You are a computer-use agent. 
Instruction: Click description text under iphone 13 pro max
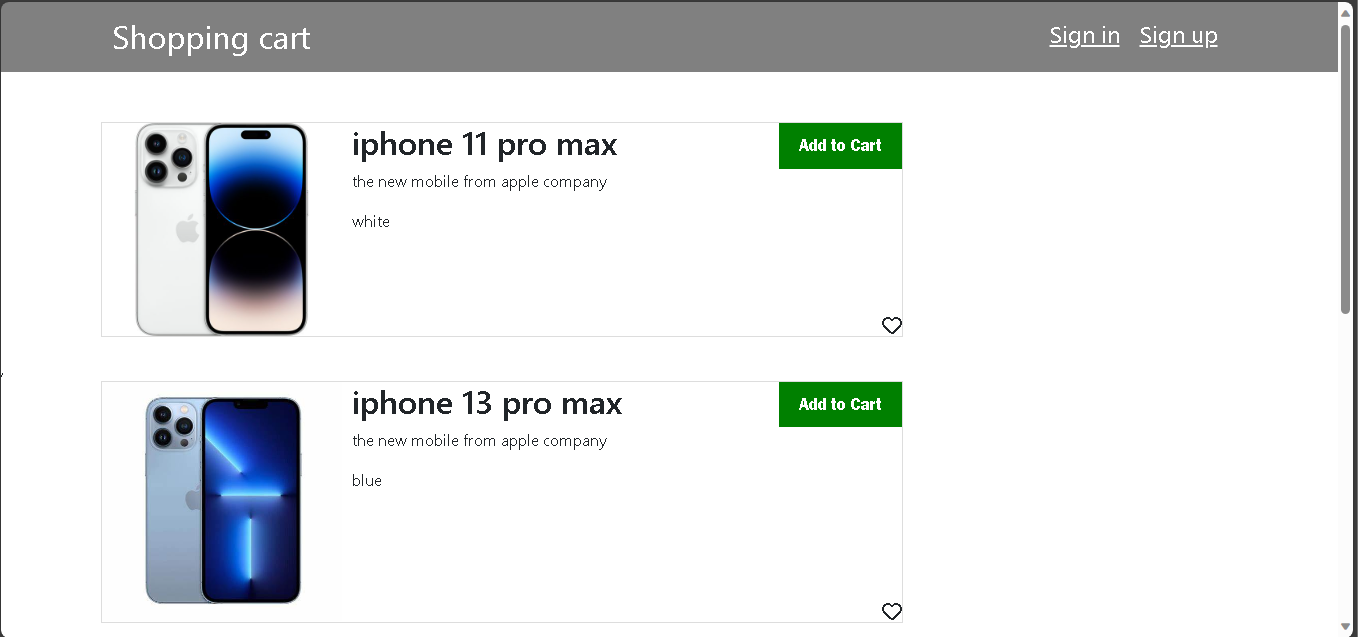coord(479,441)
